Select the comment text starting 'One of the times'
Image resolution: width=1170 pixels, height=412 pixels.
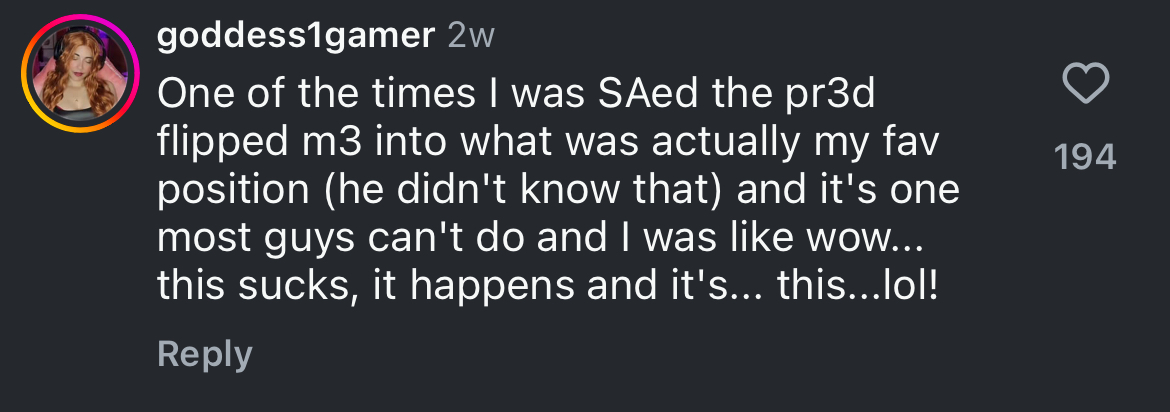558,190
